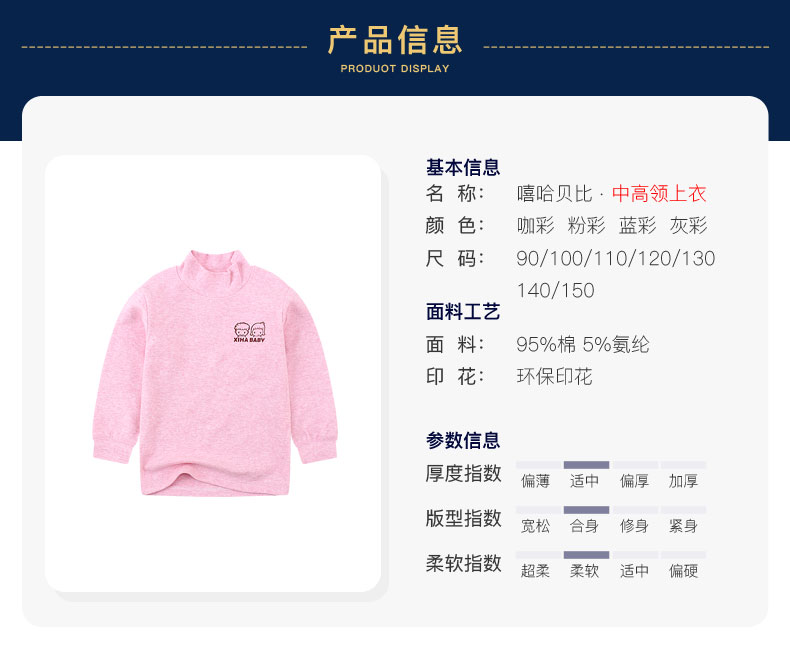This screenshot has width=790, height=663.
Task: Click the 超柔 softness label
Action: [x=535, y=571]
